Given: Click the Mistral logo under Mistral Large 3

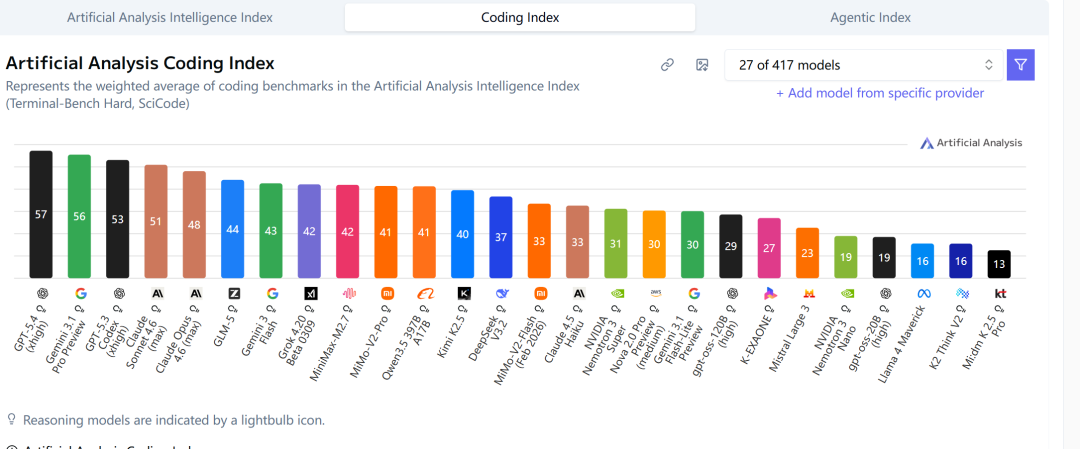Looking at the screenshot, I should pyautogui.click(x=808, y=293).
